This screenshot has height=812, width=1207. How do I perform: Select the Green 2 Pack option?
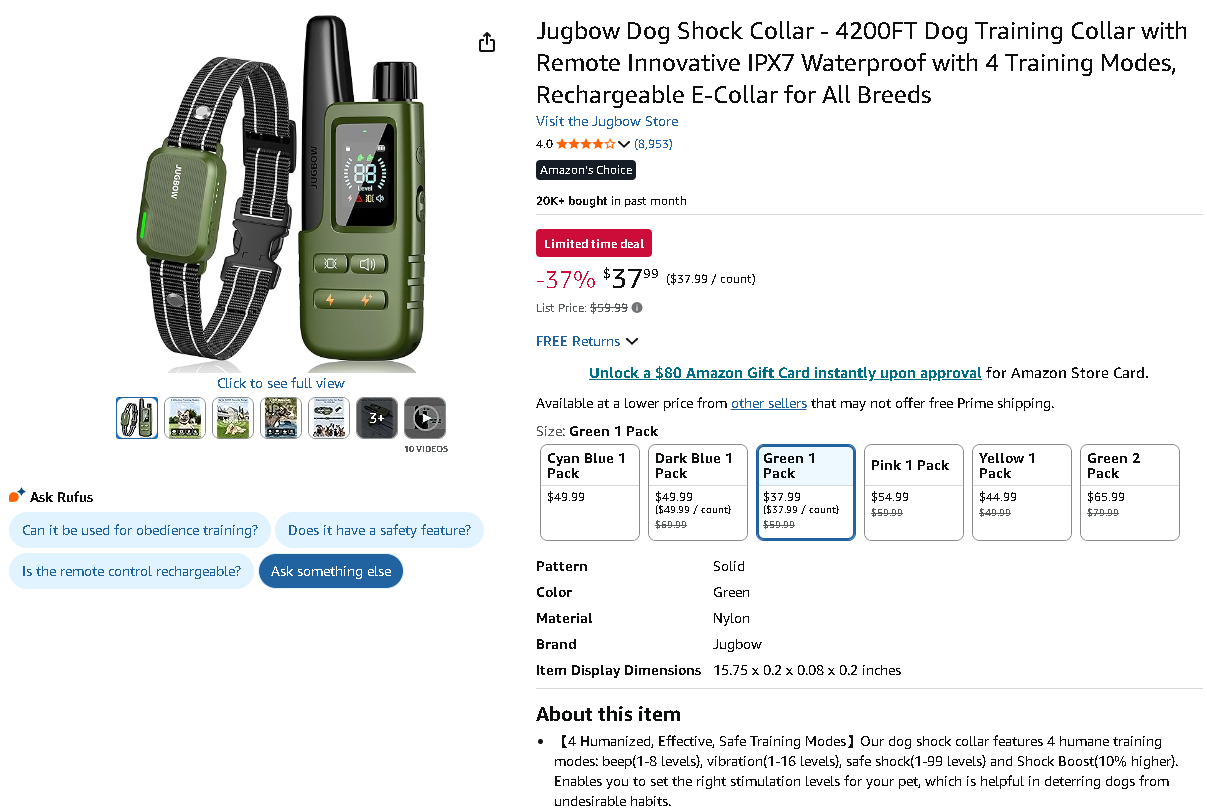point(1129,492)
